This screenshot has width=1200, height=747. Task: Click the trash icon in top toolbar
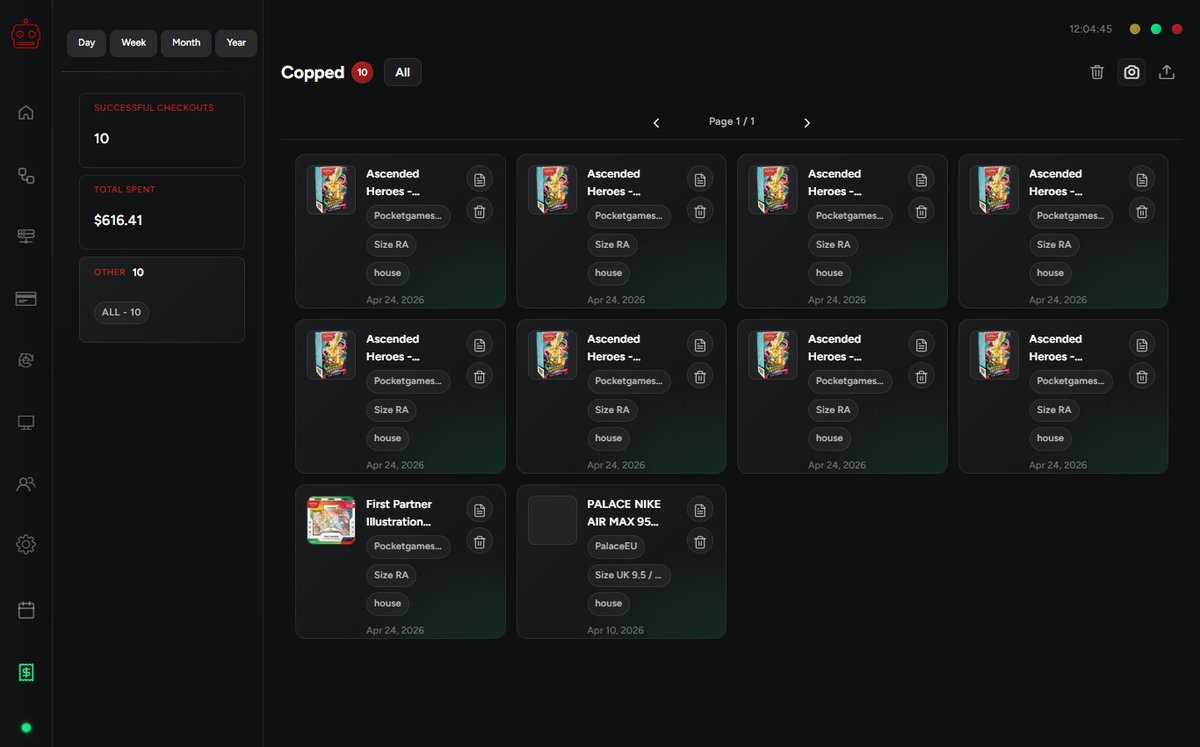[x=1097, y=72]
